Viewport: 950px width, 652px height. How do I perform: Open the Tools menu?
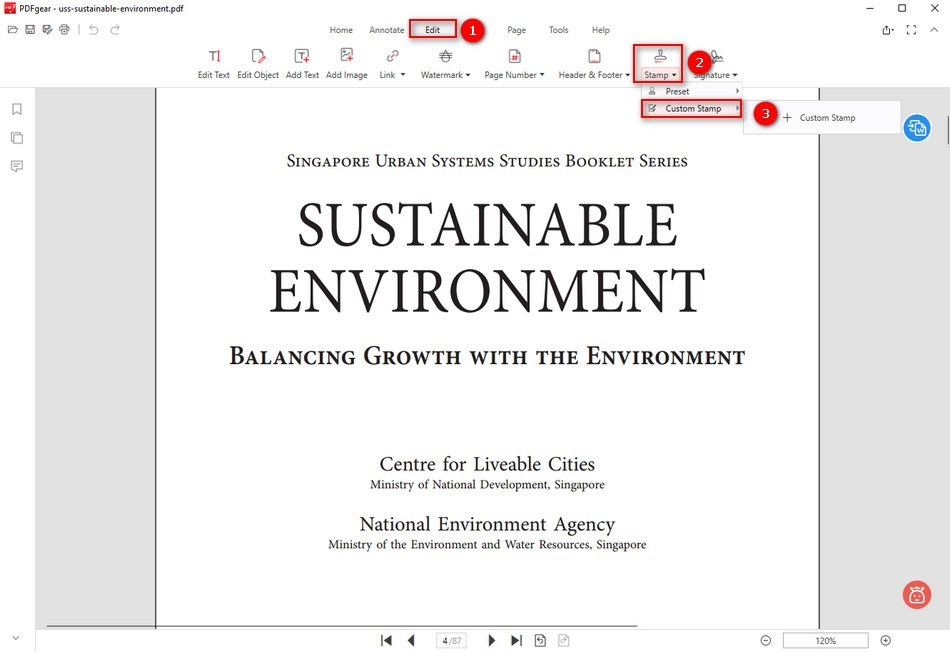pyautogui.click(x=558, y=30)
